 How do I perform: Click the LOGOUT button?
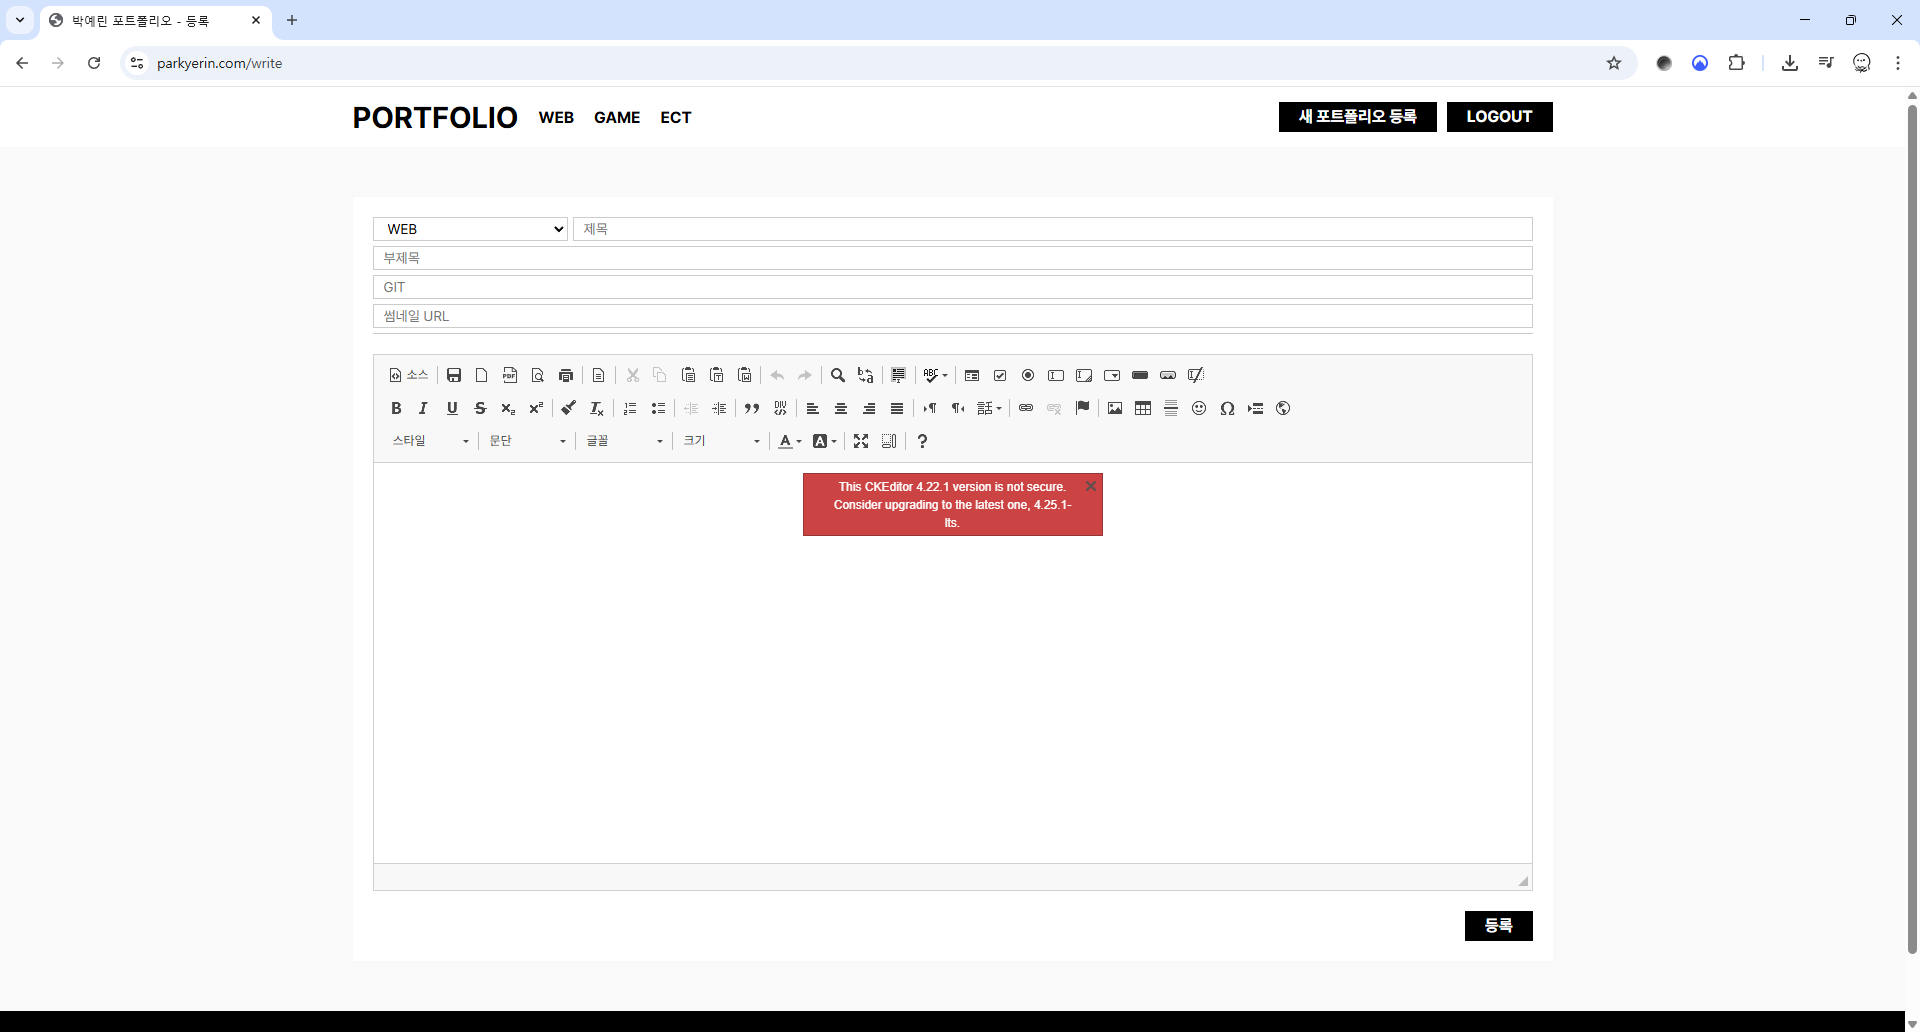coord(1499,117)
